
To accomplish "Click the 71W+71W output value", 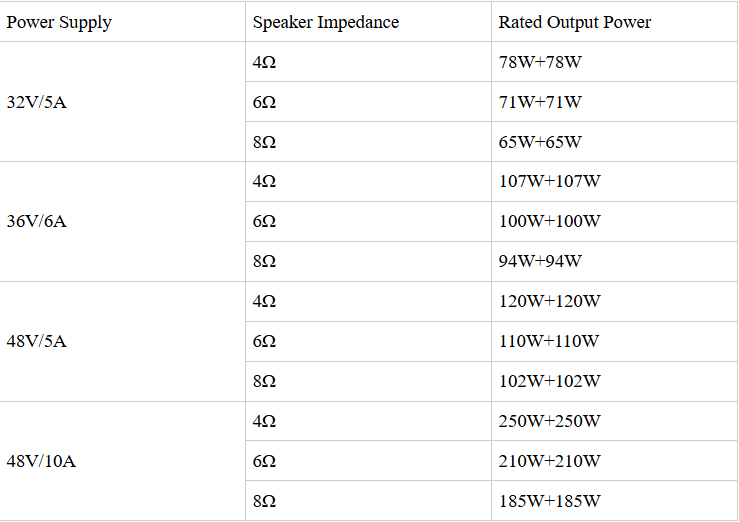I will [540, 102].
